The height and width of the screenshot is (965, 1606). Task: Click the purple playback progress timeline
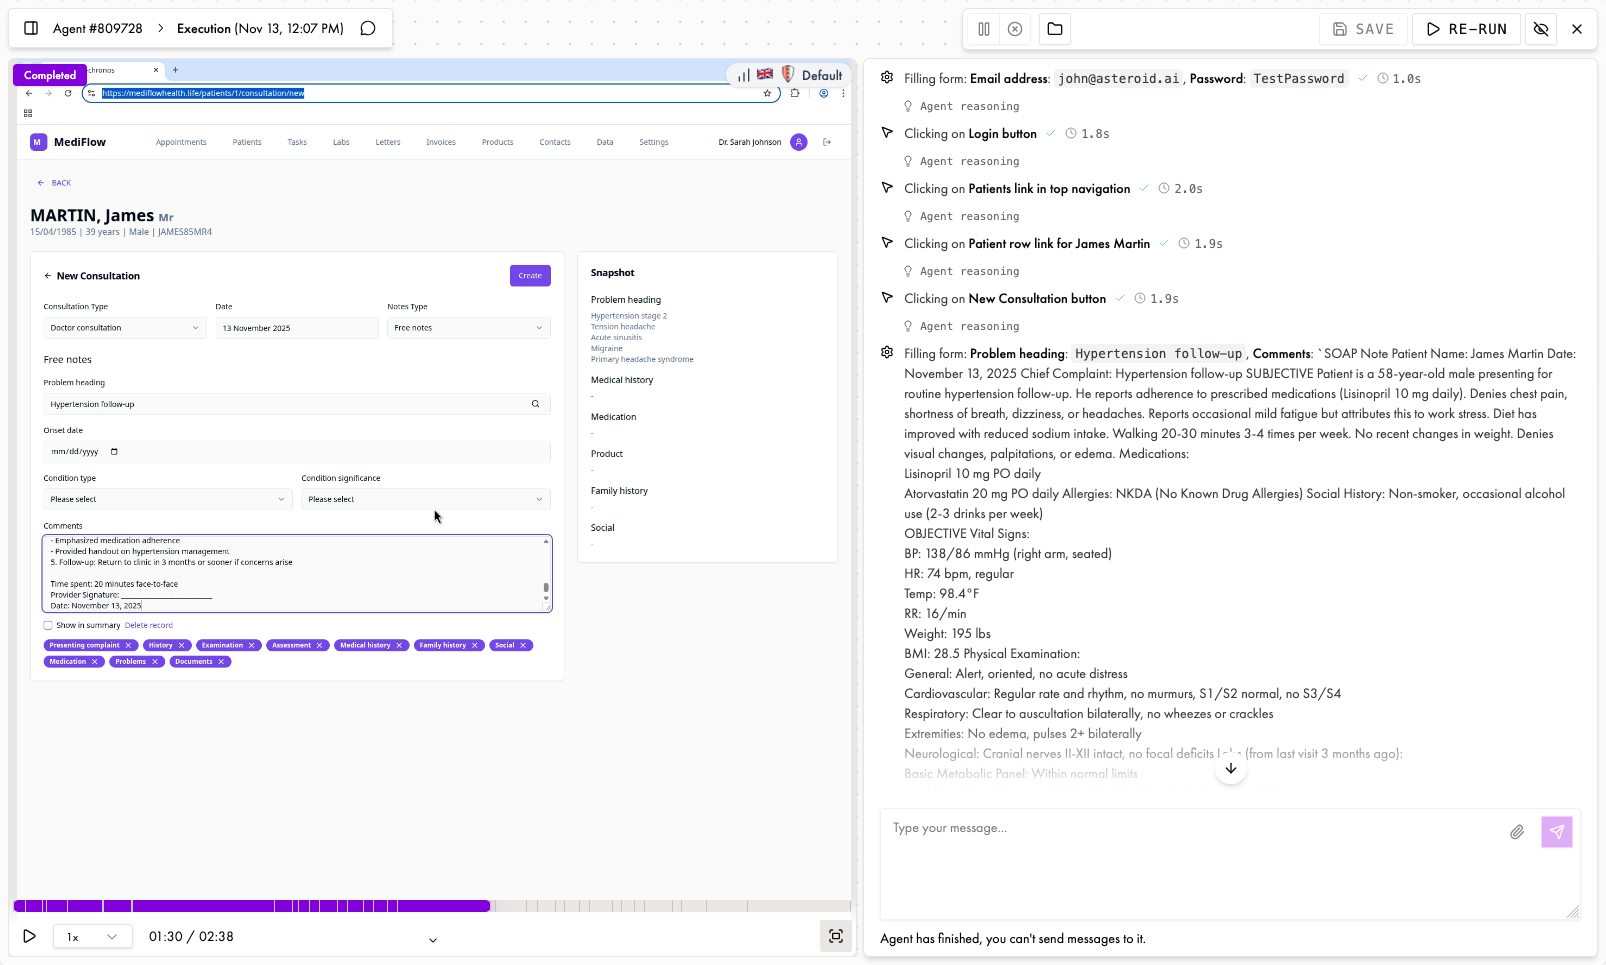[252, 906]
